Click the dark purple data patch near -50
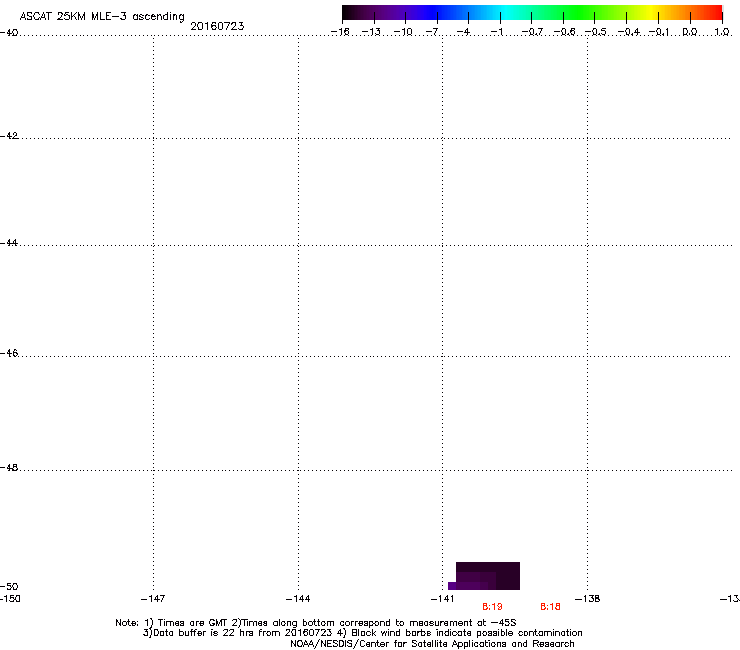Image resolution: width=740 pixels, height=650 pixels. click(x=484, y=576)
